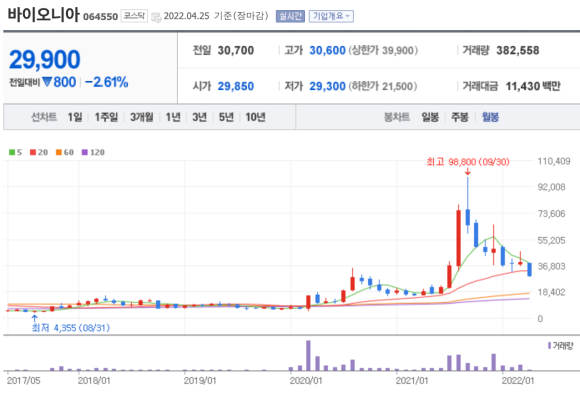Select the 1주일 line chart tab
Screen dimensions: 580x393
click(x=106, y=117)
